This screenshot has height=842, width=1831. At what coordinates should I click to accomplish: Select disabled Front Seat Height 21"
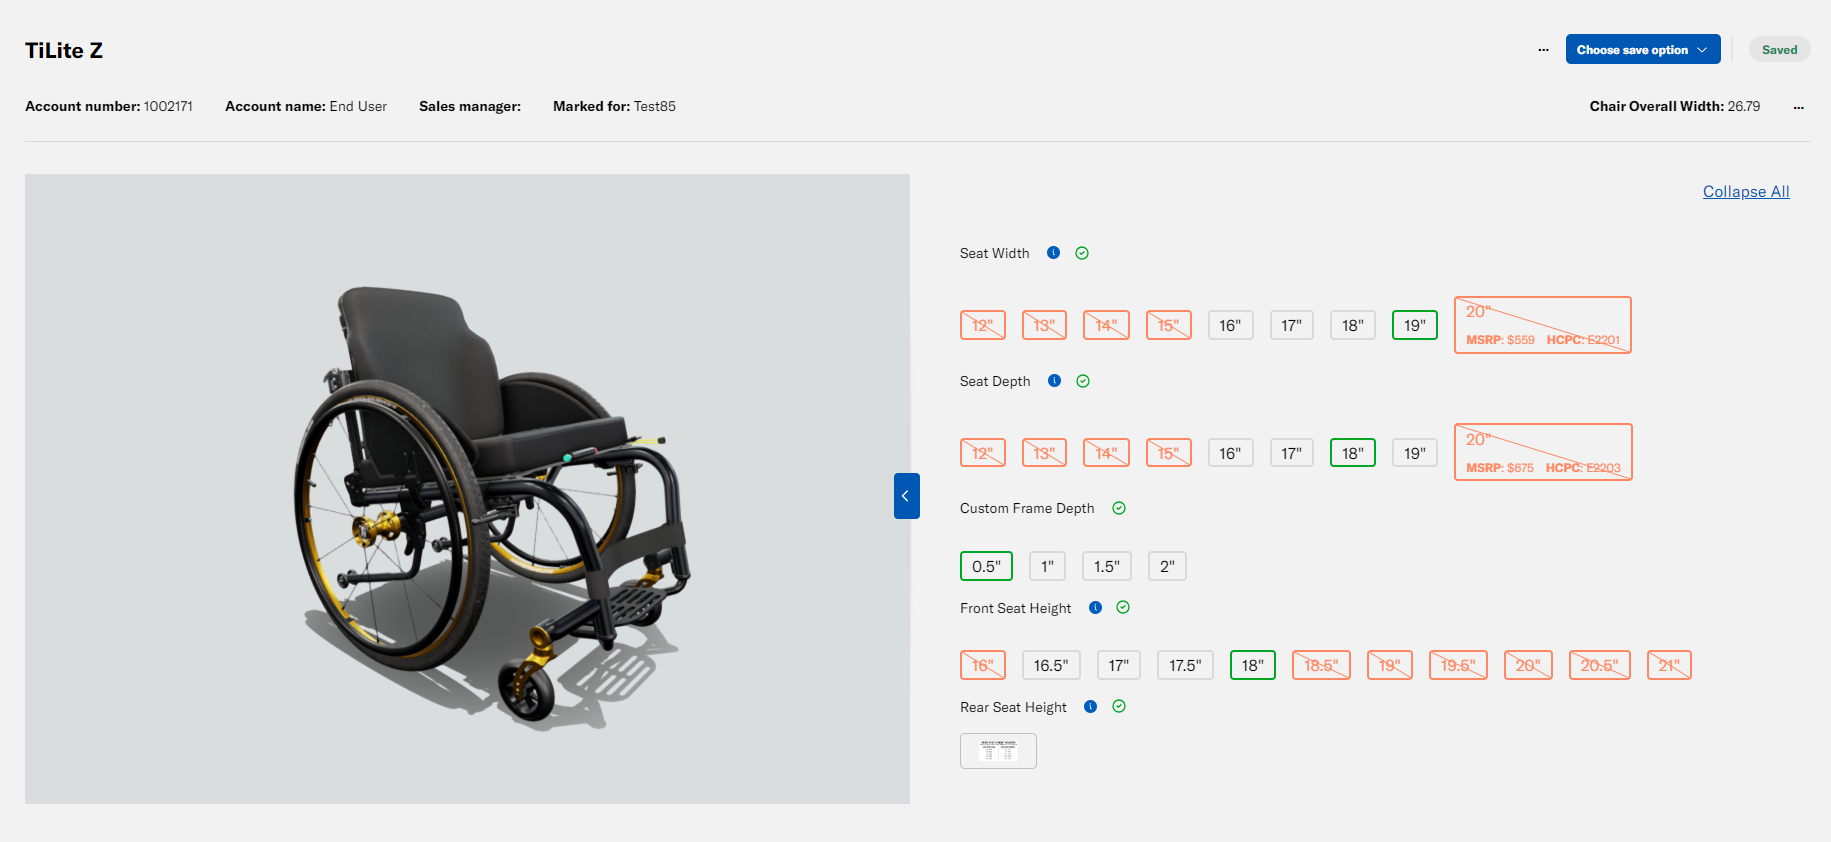1669,665
